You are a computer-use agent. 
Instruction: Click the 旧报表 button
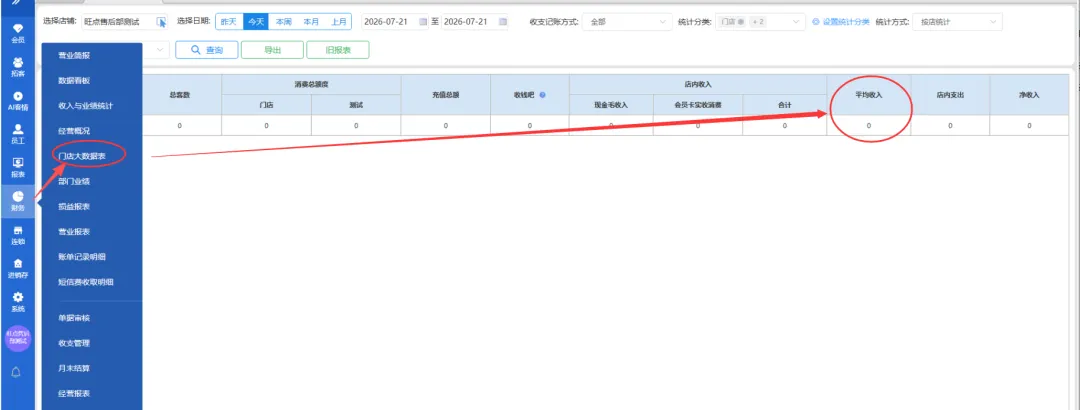pos(338,50)
